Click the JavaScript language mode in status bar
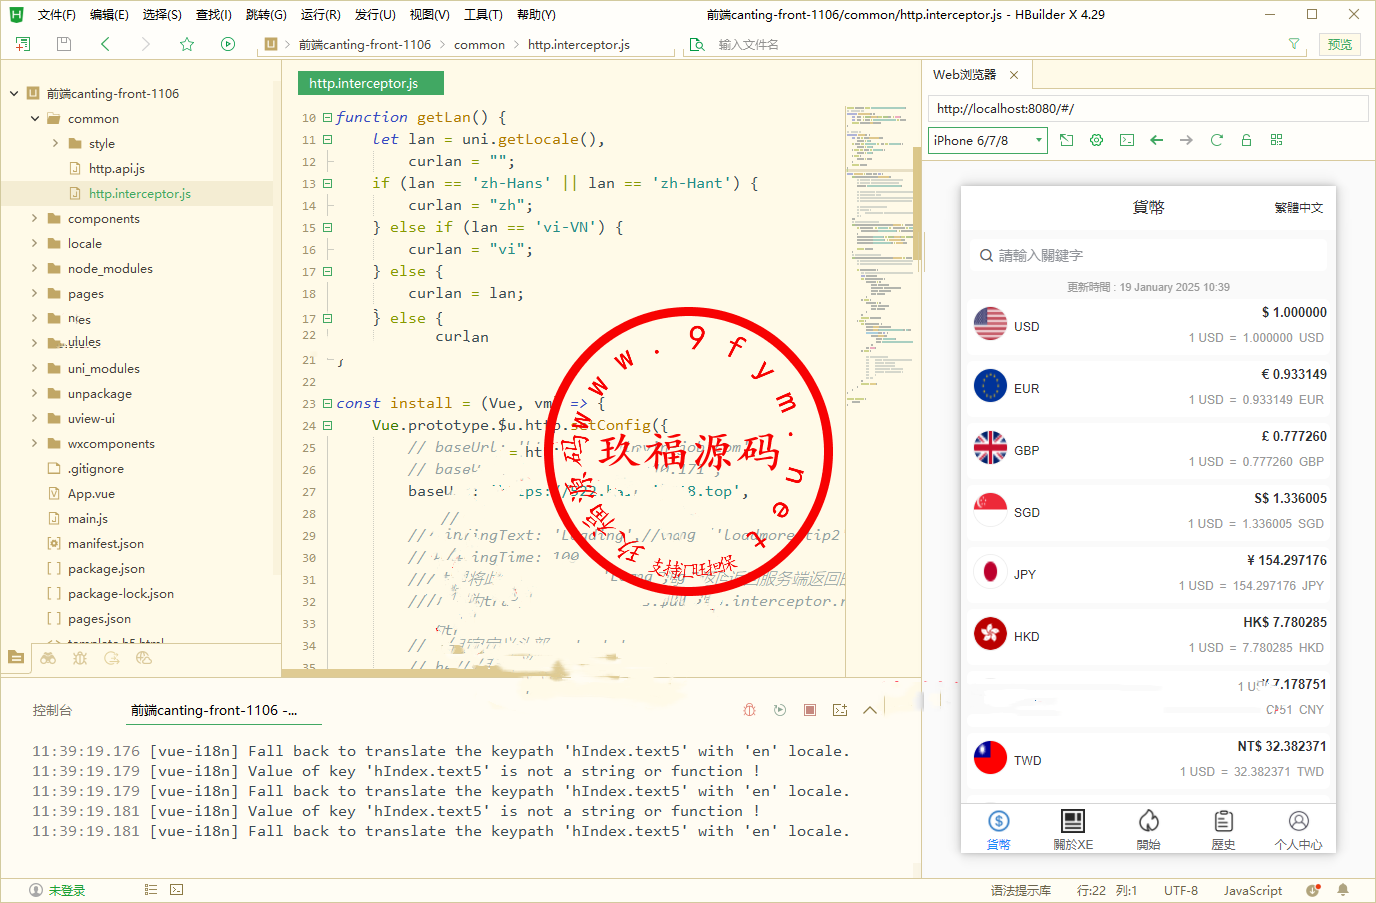1376x903 pixels. coord(1252,890)
